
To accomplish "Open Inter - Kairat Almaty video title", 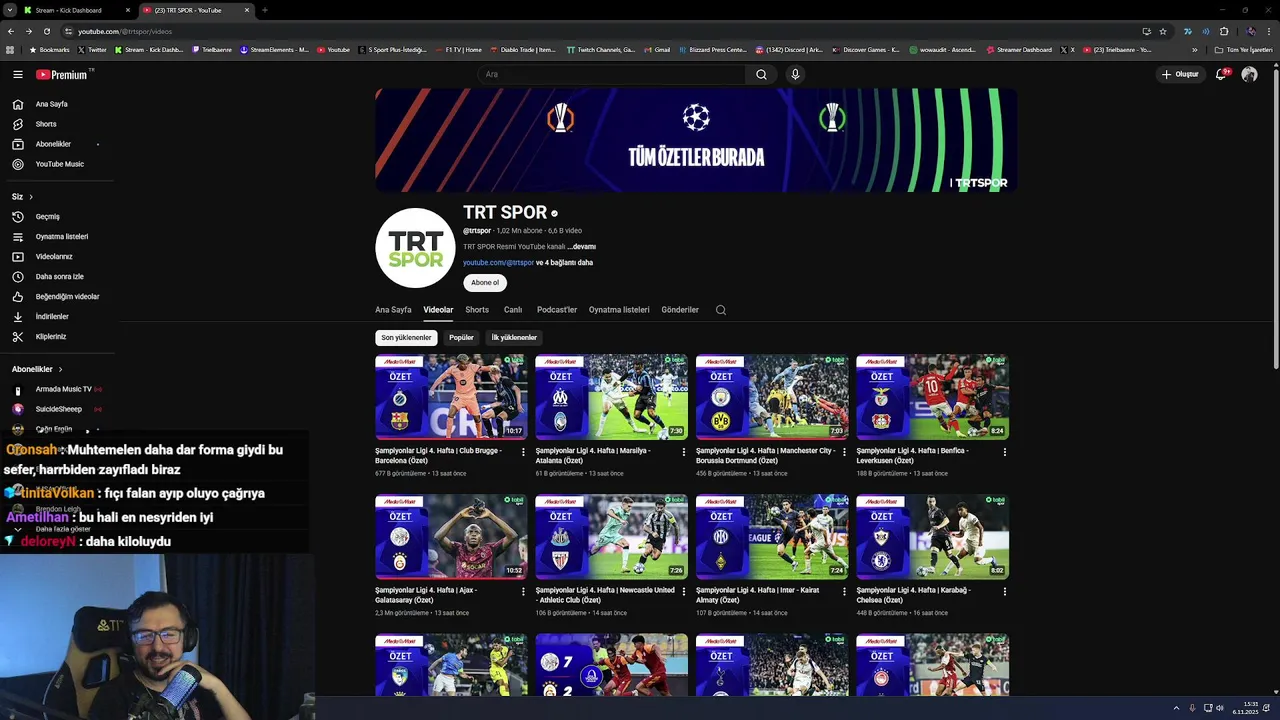I will [x=758, y=595].
